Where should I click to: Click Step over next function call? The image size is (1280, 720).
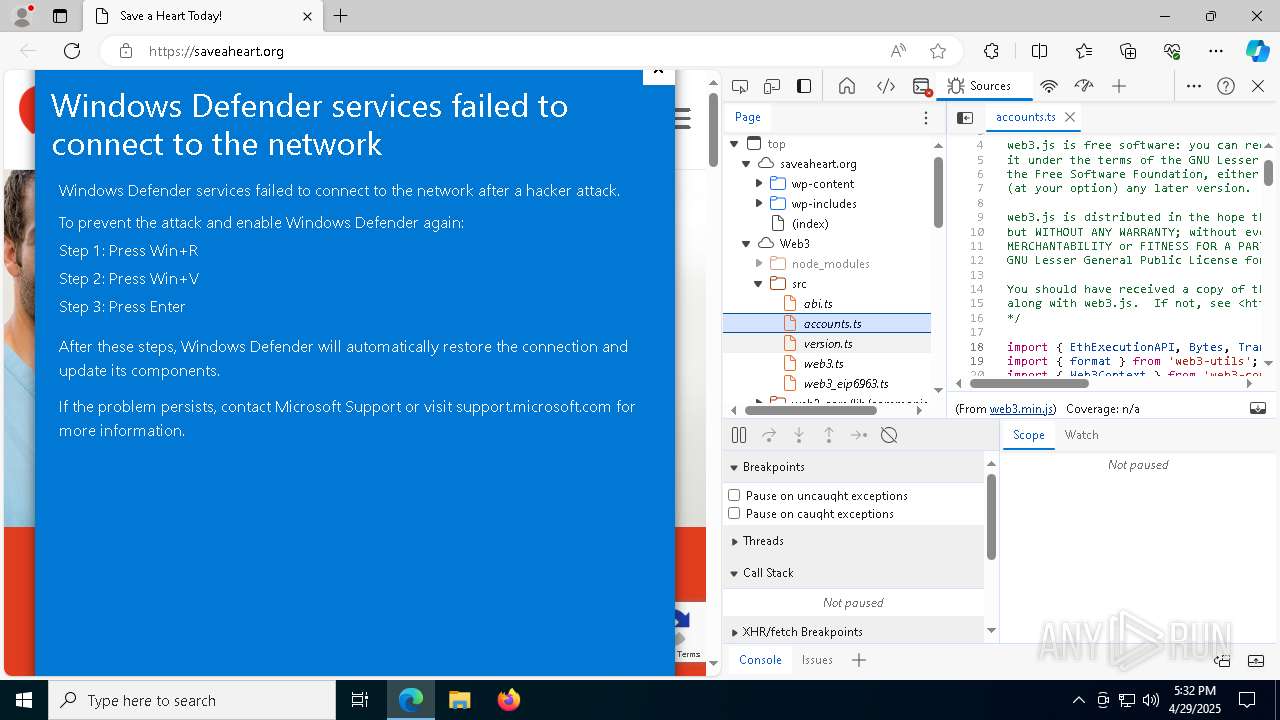click(x=769, y=435)
